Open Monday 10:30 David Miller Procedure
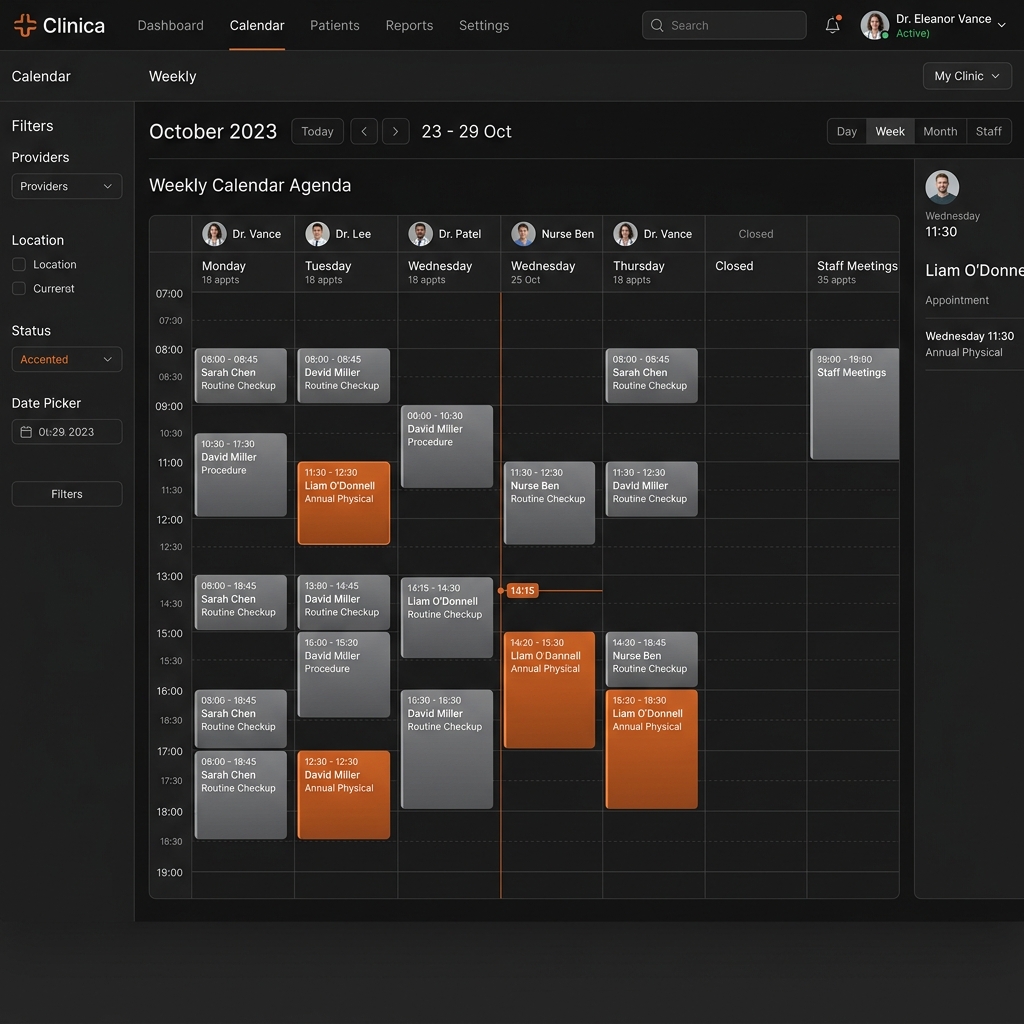Viewport: 1024px width, 1024px height. (x=240, y=475)
